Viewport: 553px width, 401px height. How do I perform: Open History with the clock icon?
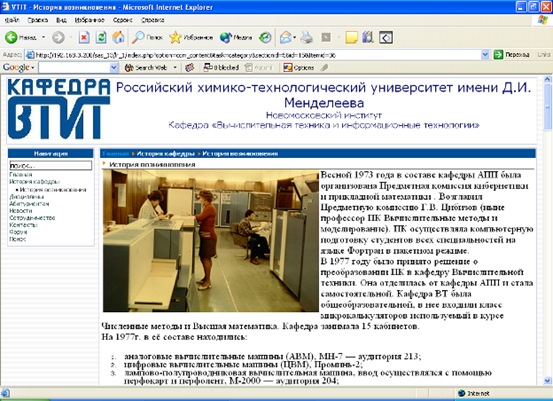pyautogui.click(x=265, y=37)
